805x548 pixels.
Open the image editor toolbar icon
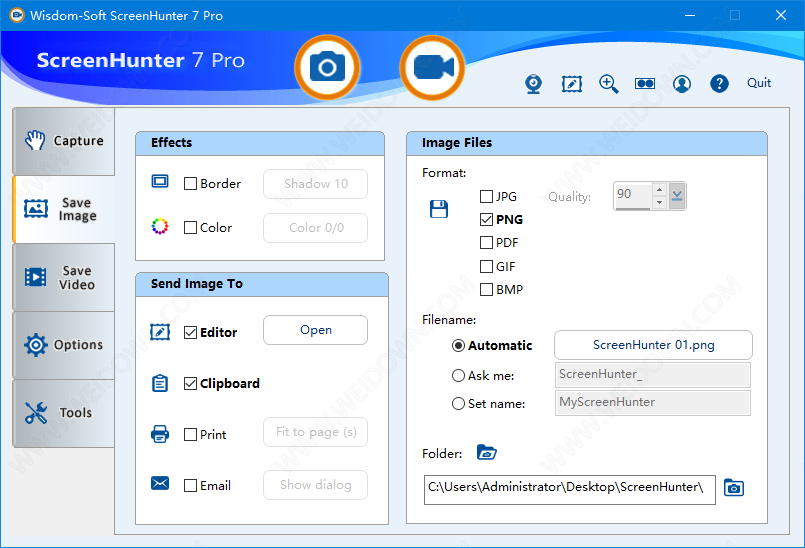coord(571,84)
